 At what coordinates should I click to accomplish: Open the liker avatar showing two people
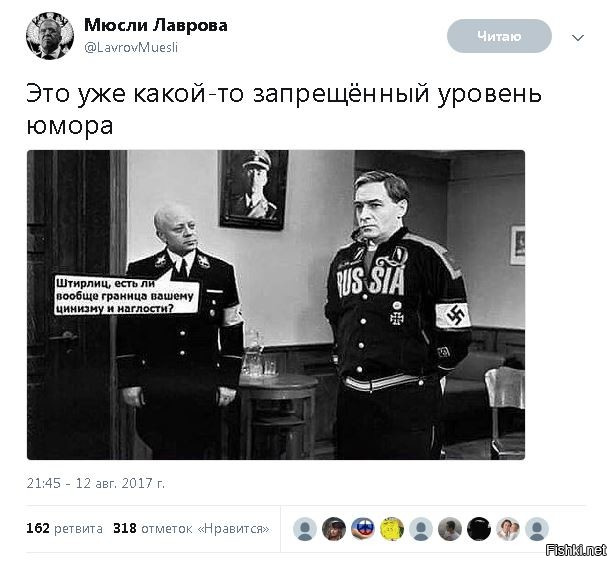tap(508, 529)
